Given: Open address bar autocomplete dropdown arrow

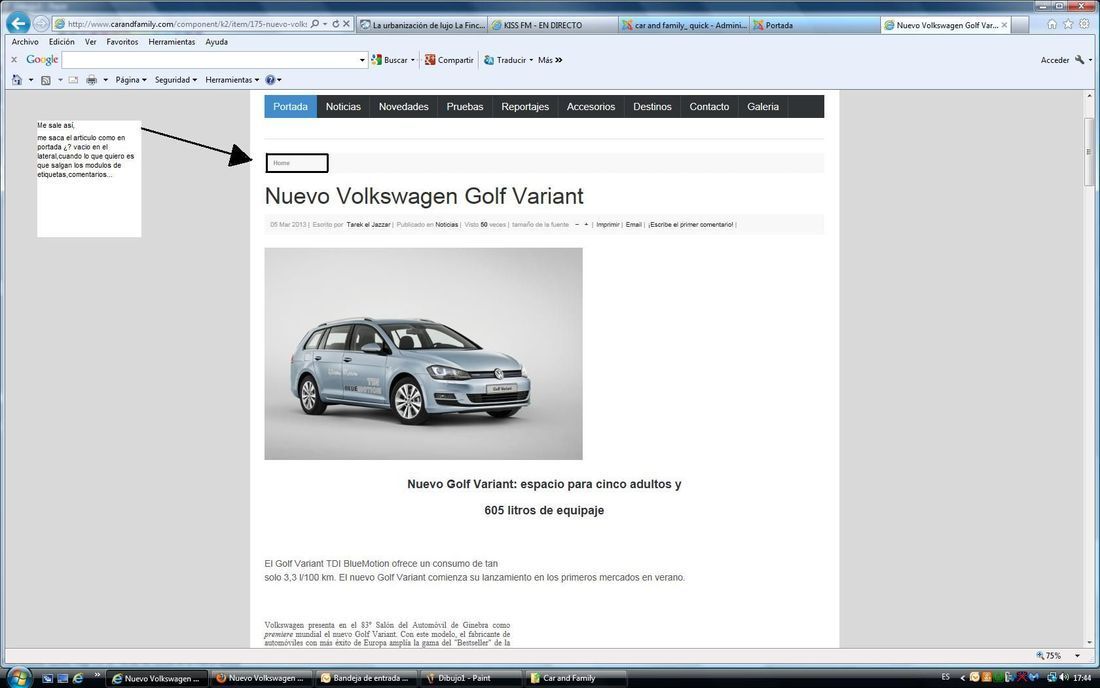Looking at the screenshot, I should click(325, 24).
